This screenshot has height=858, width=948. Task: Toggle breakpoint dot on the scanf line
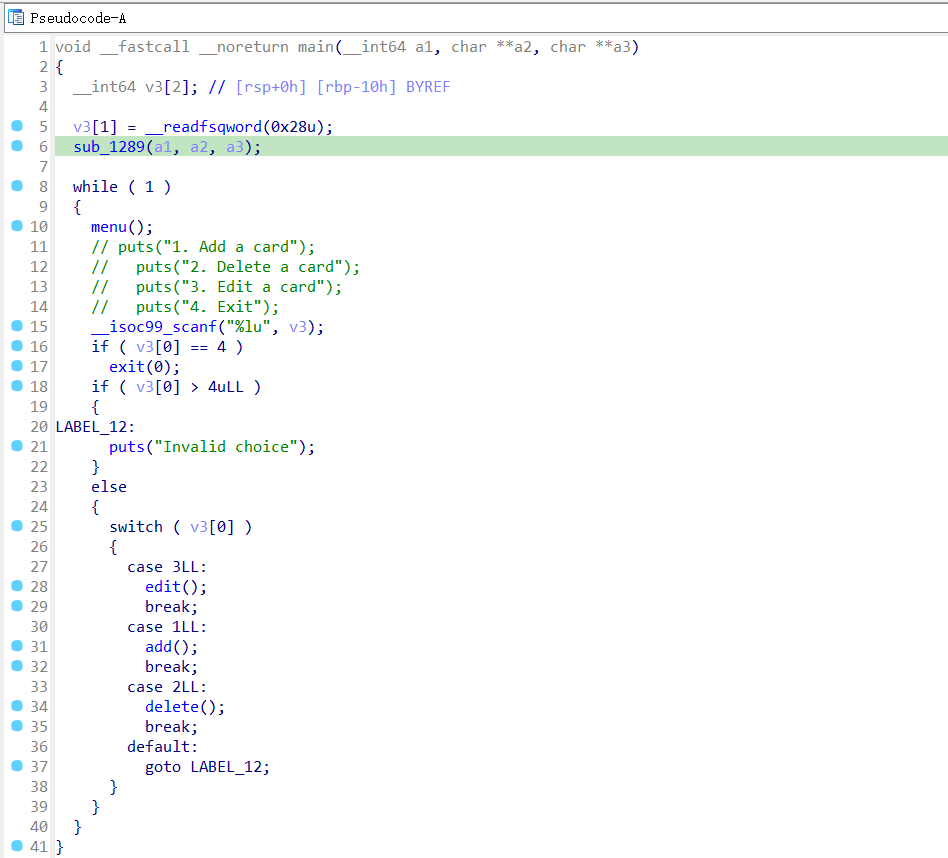[17, 326]
